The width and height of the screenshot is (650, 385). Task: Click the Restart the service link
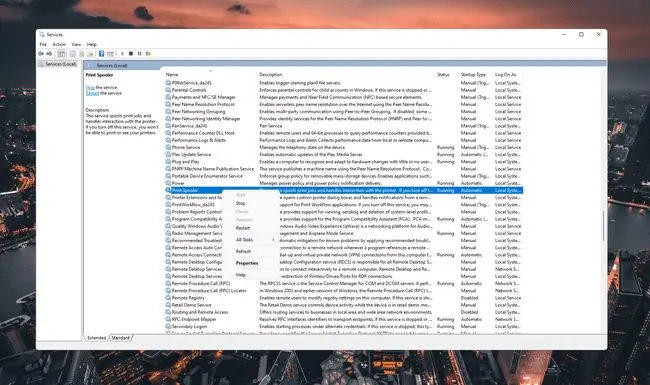click(92, 93)
